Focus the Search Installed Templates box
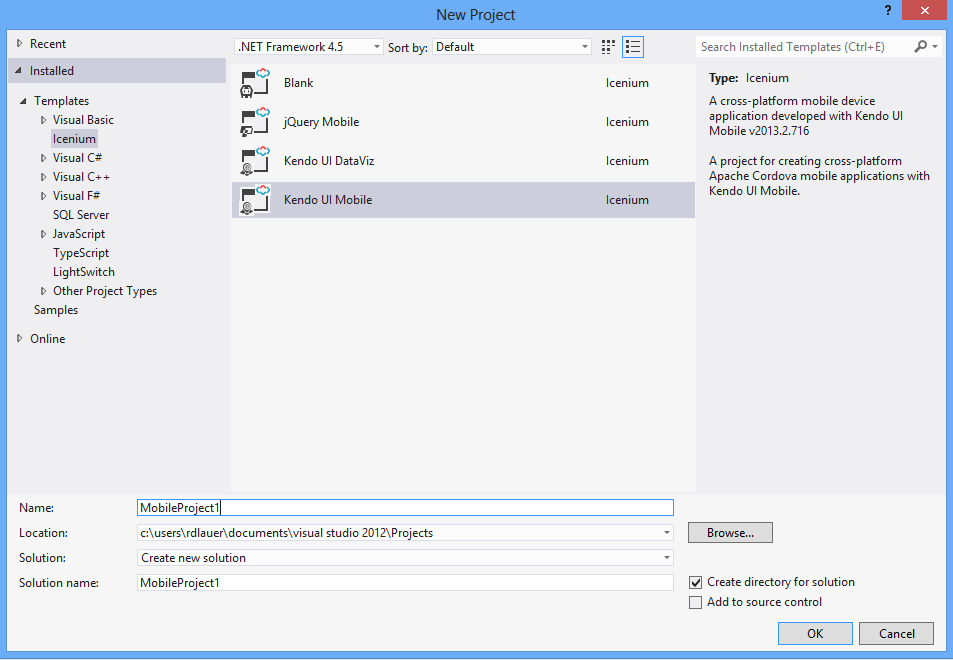 tap(803, 47)
